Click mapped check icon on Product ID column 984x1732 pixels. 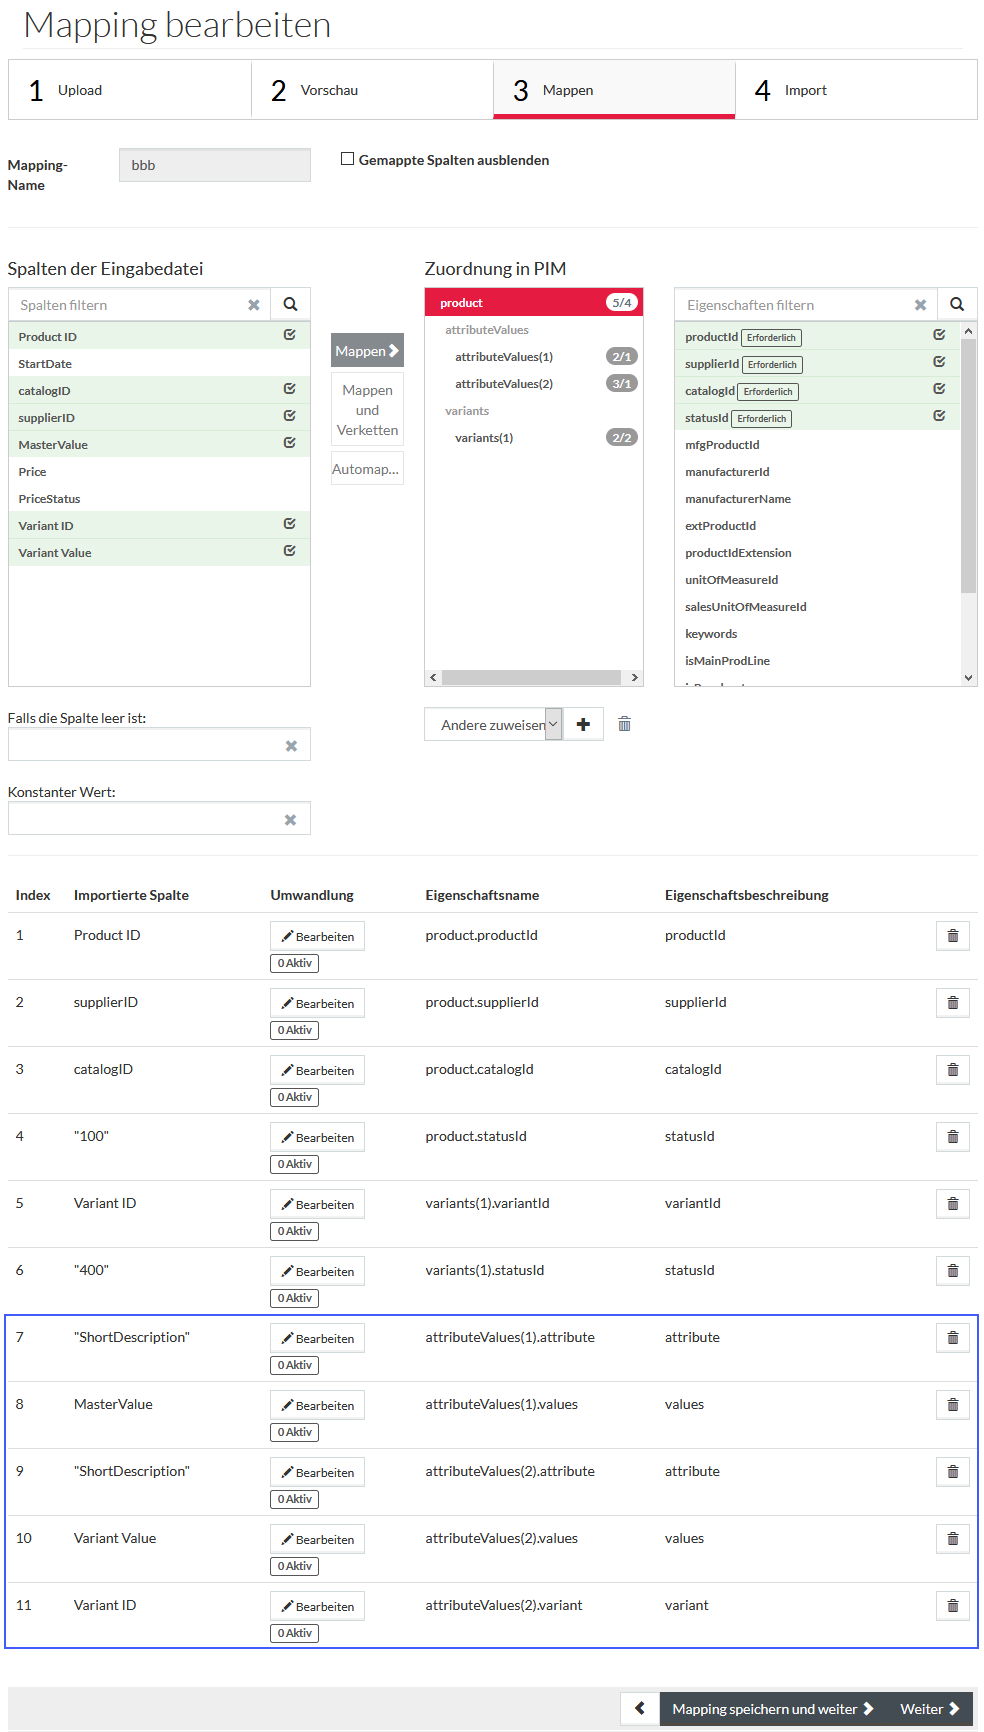289,335
